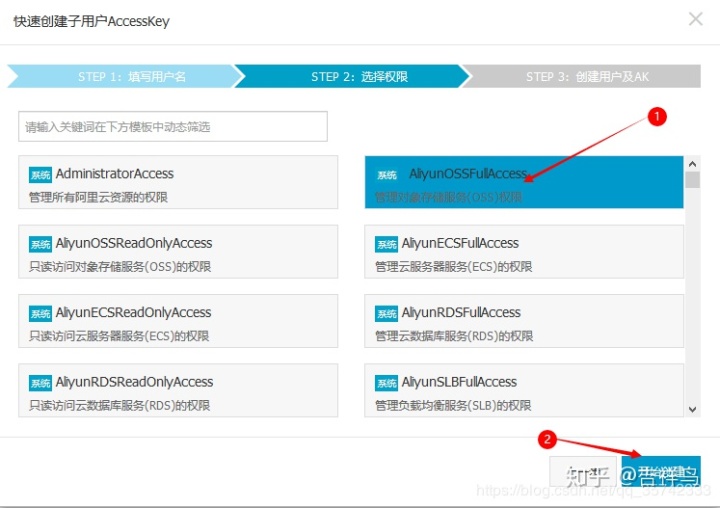The height and width of the screenshot is (508, 720).
Task: Click 系统 badge on AliyunSLBFullAccess
Action: tap(387, 383)
